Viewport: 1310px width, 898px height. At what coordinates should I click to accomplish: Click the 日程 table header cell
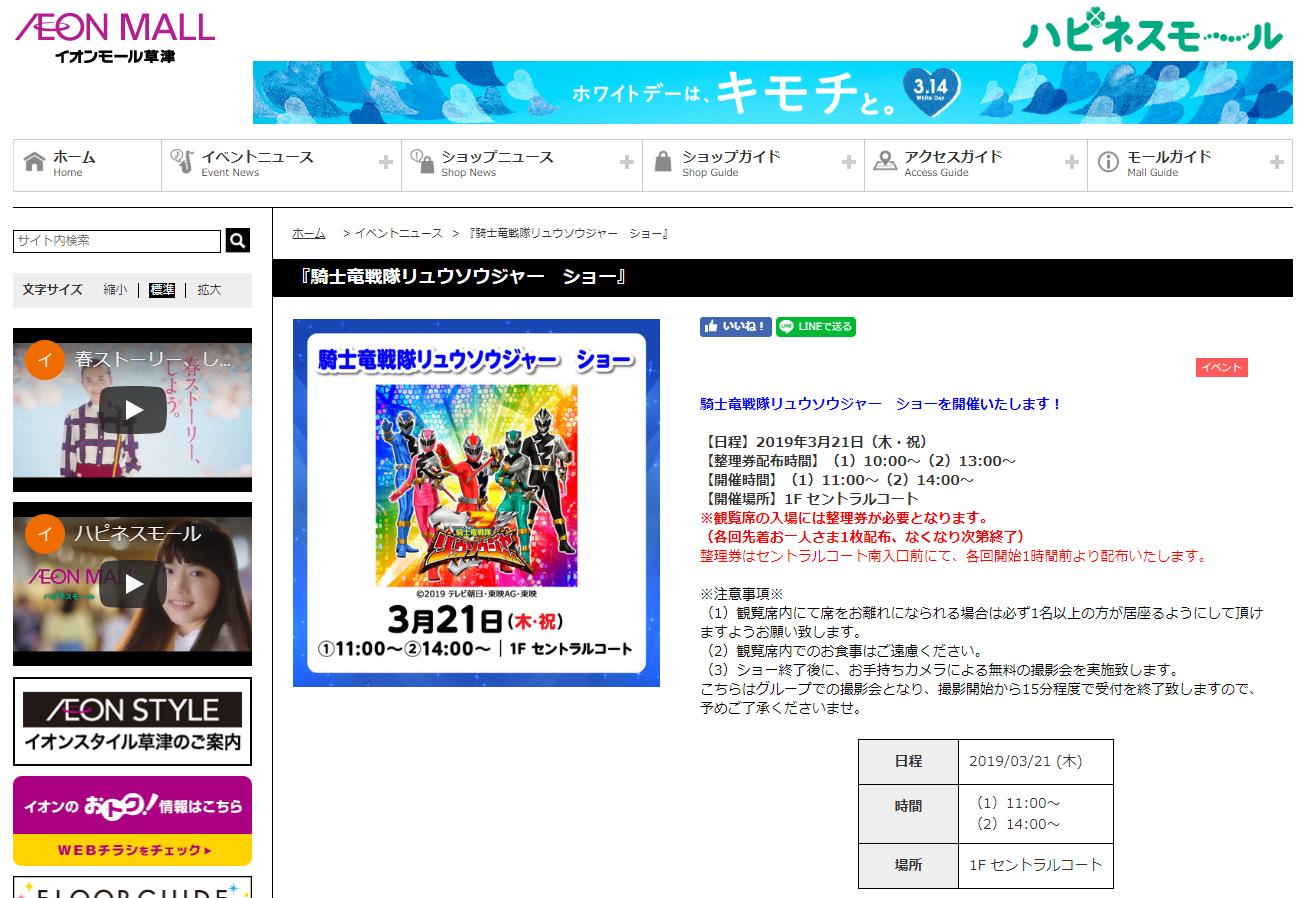pyautogui.click(x=908, y=761)
